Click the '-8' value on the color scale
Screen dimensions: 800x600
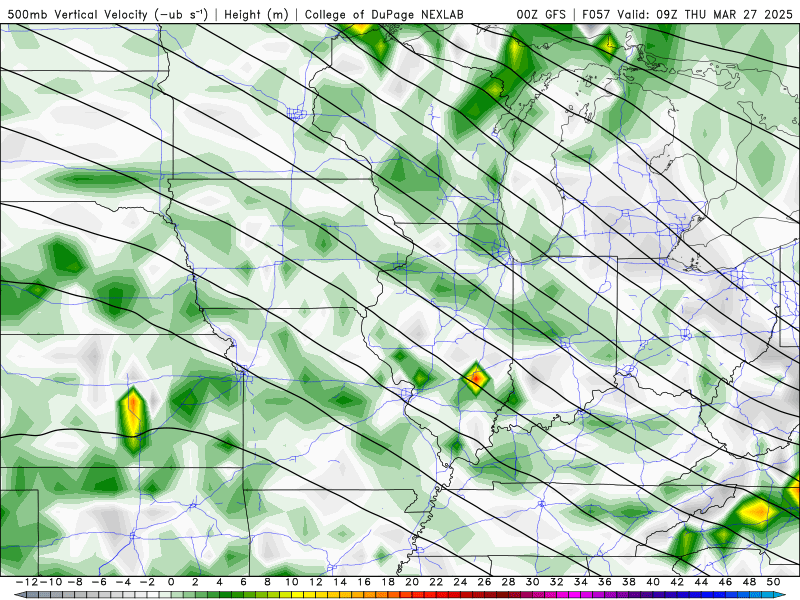pos(74,582)
